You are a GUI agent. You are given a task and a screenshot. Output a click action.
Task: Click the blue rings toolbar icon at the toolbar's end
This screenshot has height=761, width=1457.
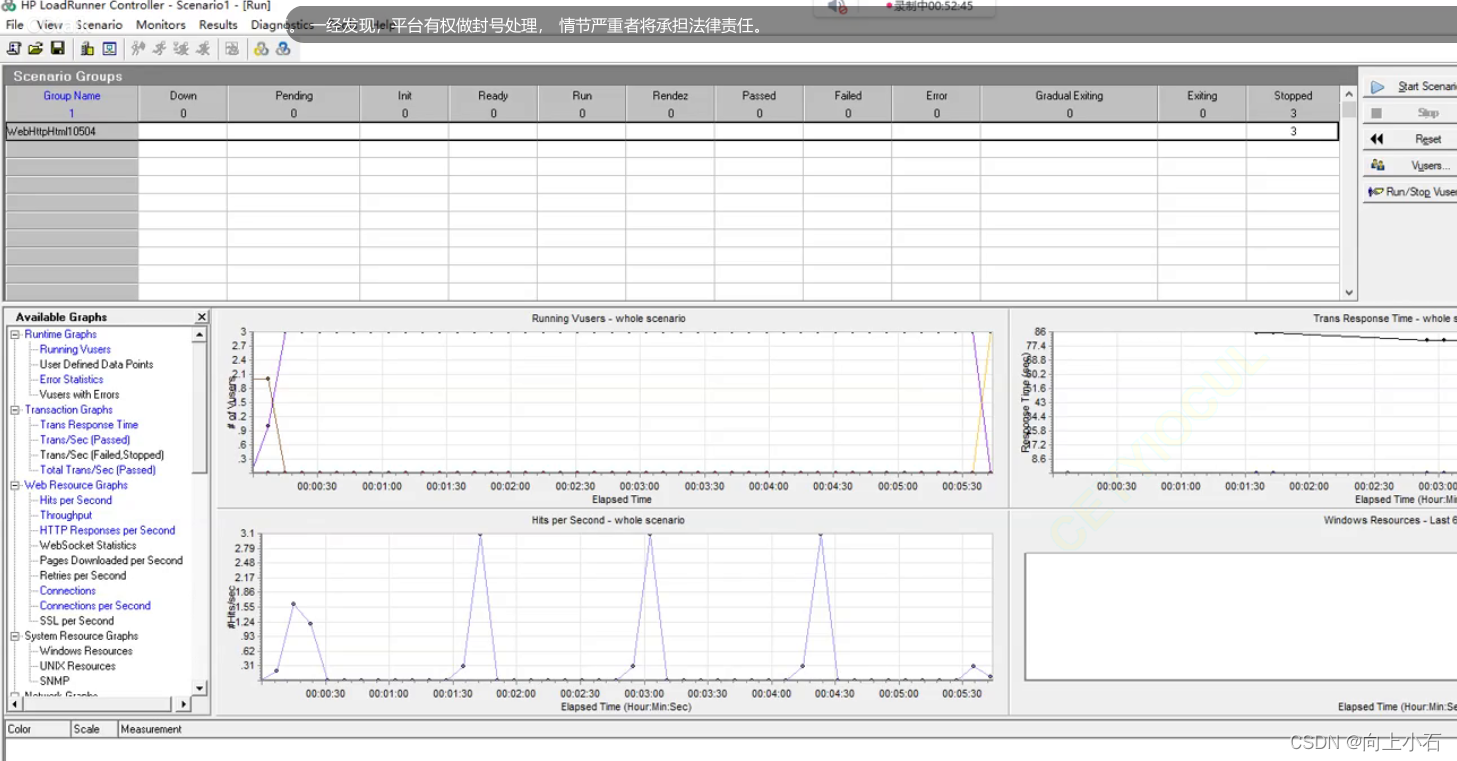point(283,48)
